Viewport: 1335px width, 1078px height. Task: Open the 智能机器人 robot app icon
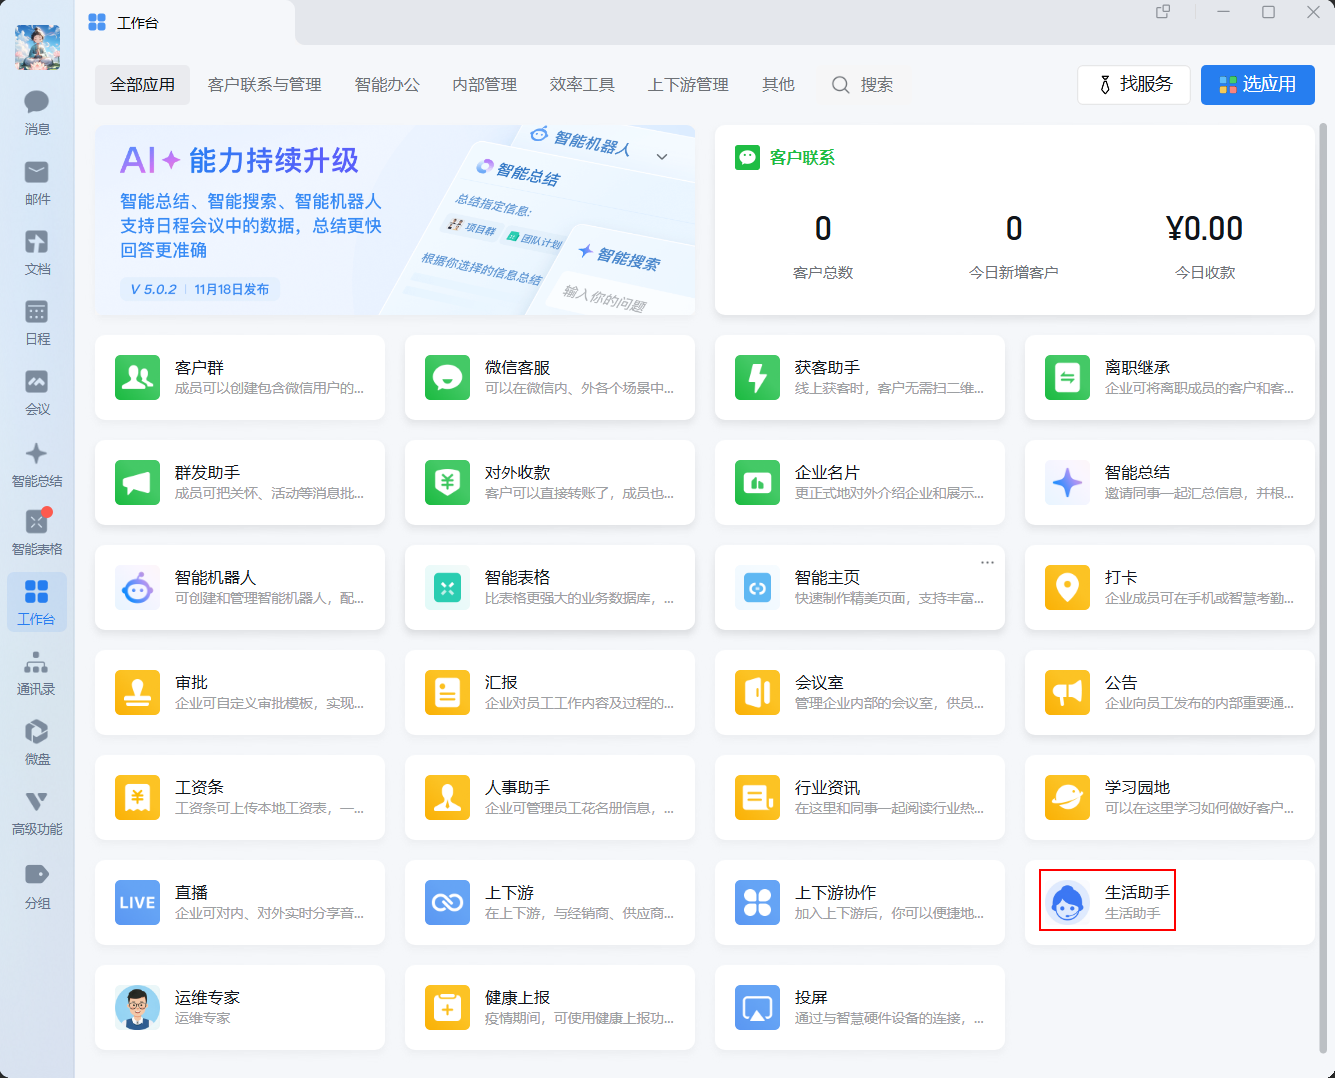(137, 587)
